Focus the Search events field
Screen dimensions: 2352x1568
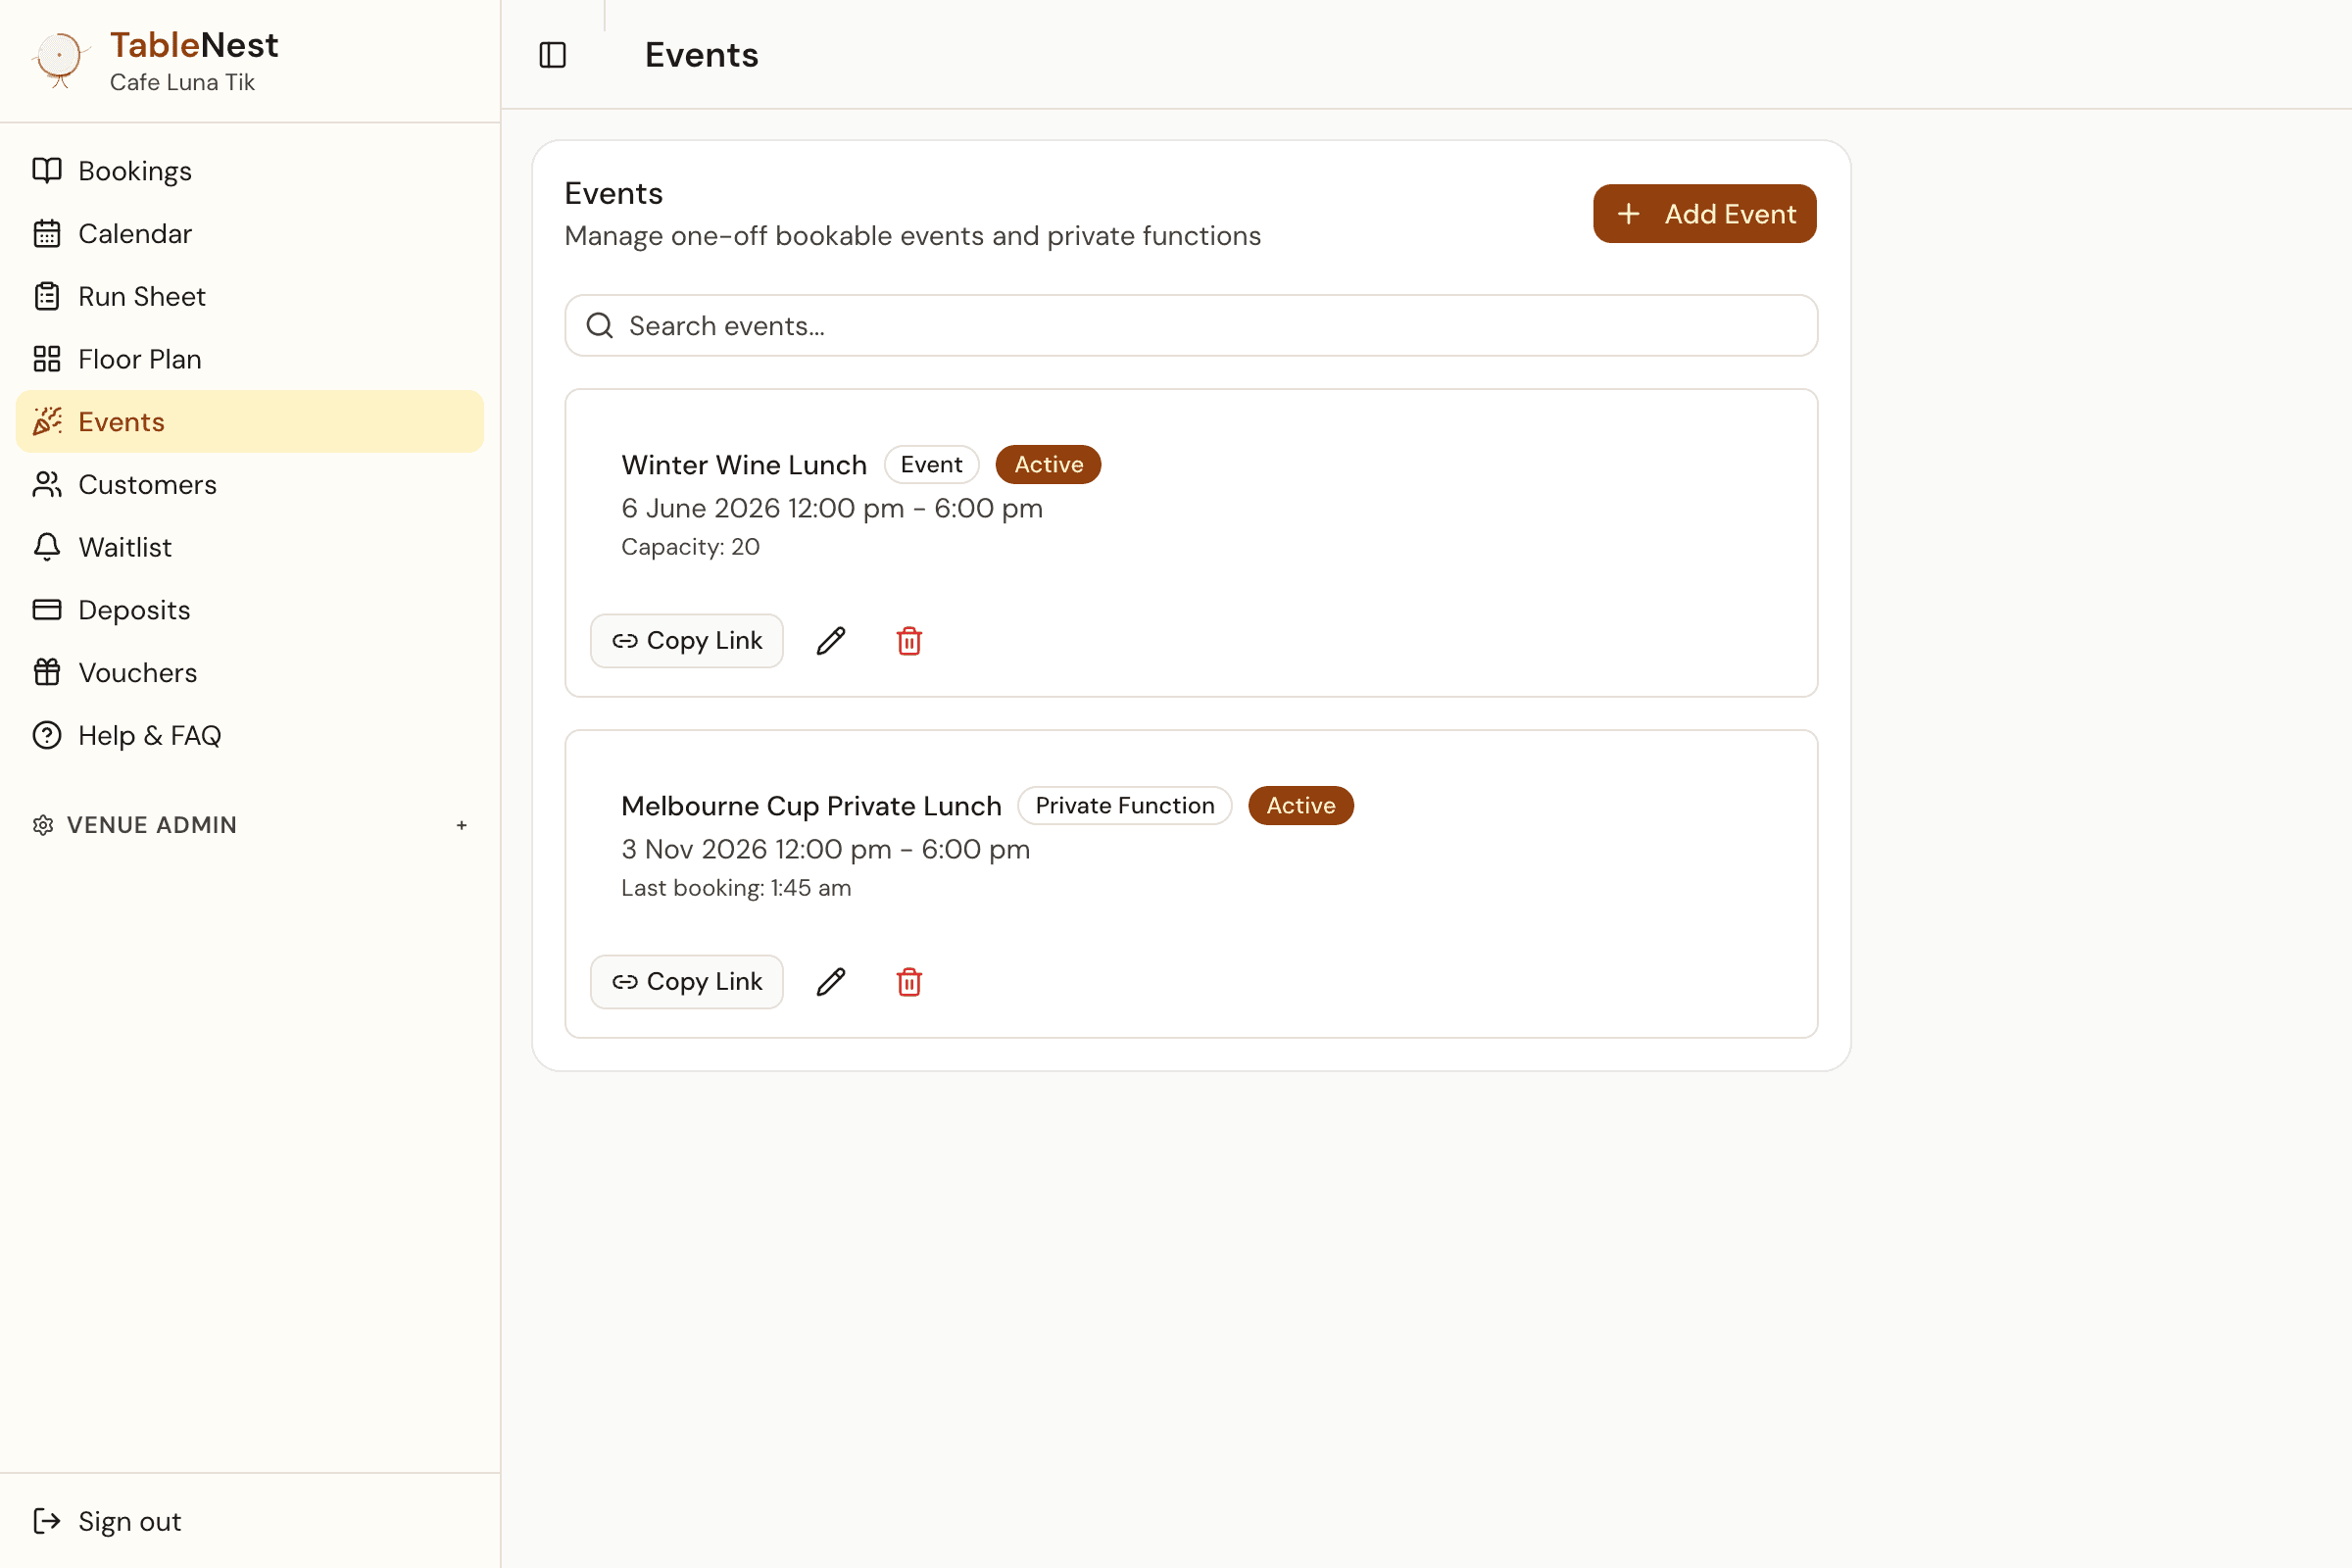(1191, 326)
